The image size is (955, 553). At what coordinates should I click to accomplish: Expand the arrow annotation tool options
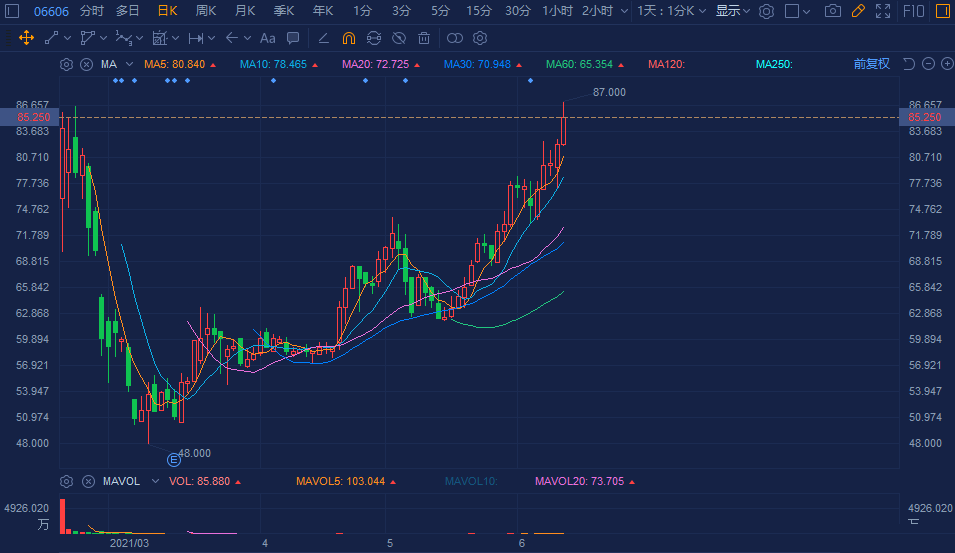point(247,38)
